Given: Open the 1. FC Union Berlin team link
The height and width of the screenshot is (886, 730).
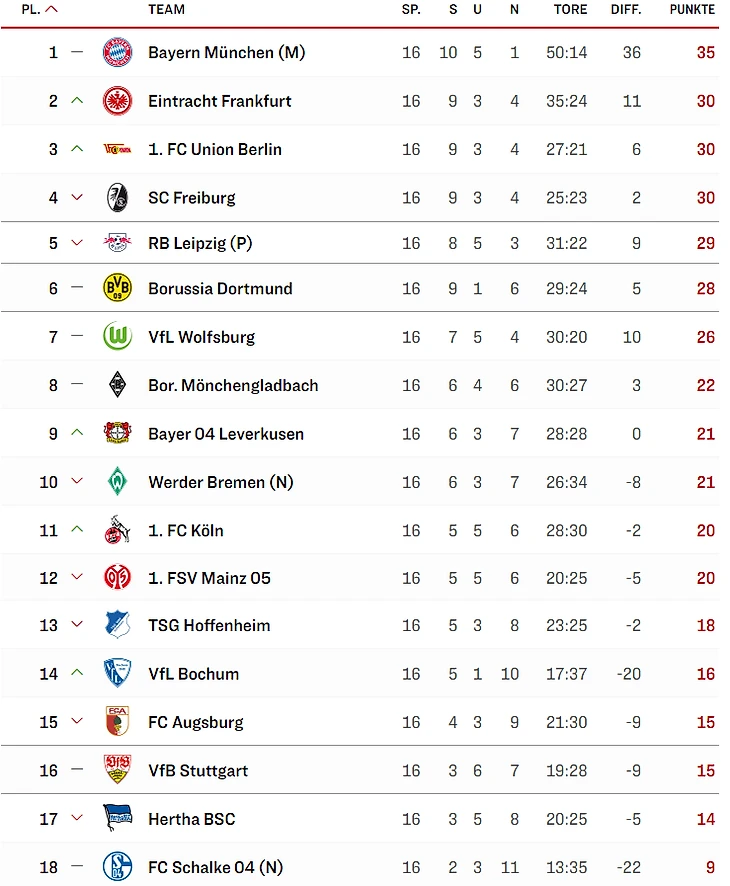Looking at the screenshot, I should (215, 149).
